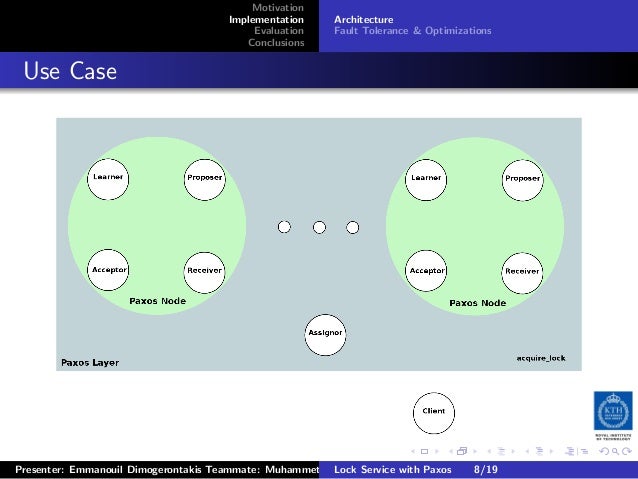This screenshot has width=638, height=479.
Task: Click the next frame arrow
Action: click(x=474, y=451)
